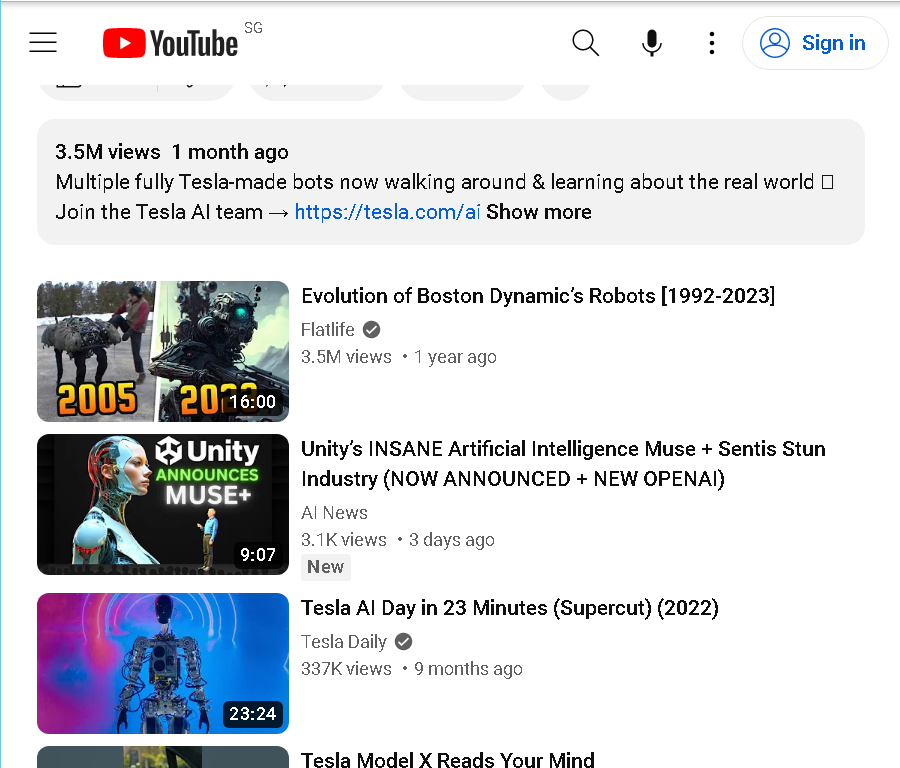Open Evolution of Boston Dynamic's Robots title

(538, 296)
